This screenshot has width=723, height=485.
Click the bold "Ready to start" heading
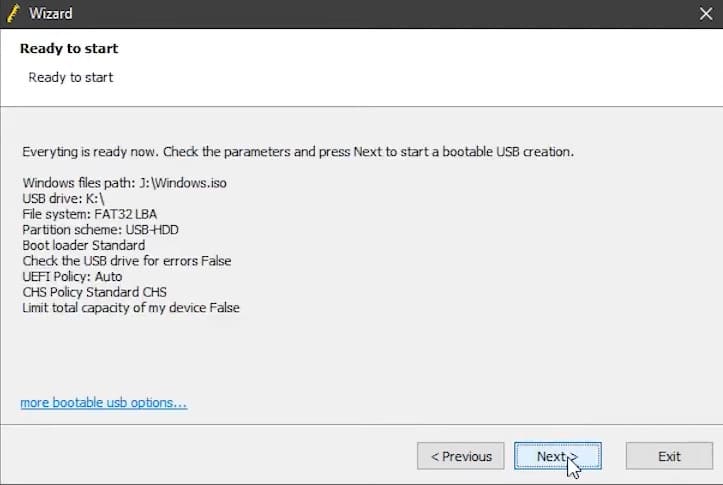(69, 48)
